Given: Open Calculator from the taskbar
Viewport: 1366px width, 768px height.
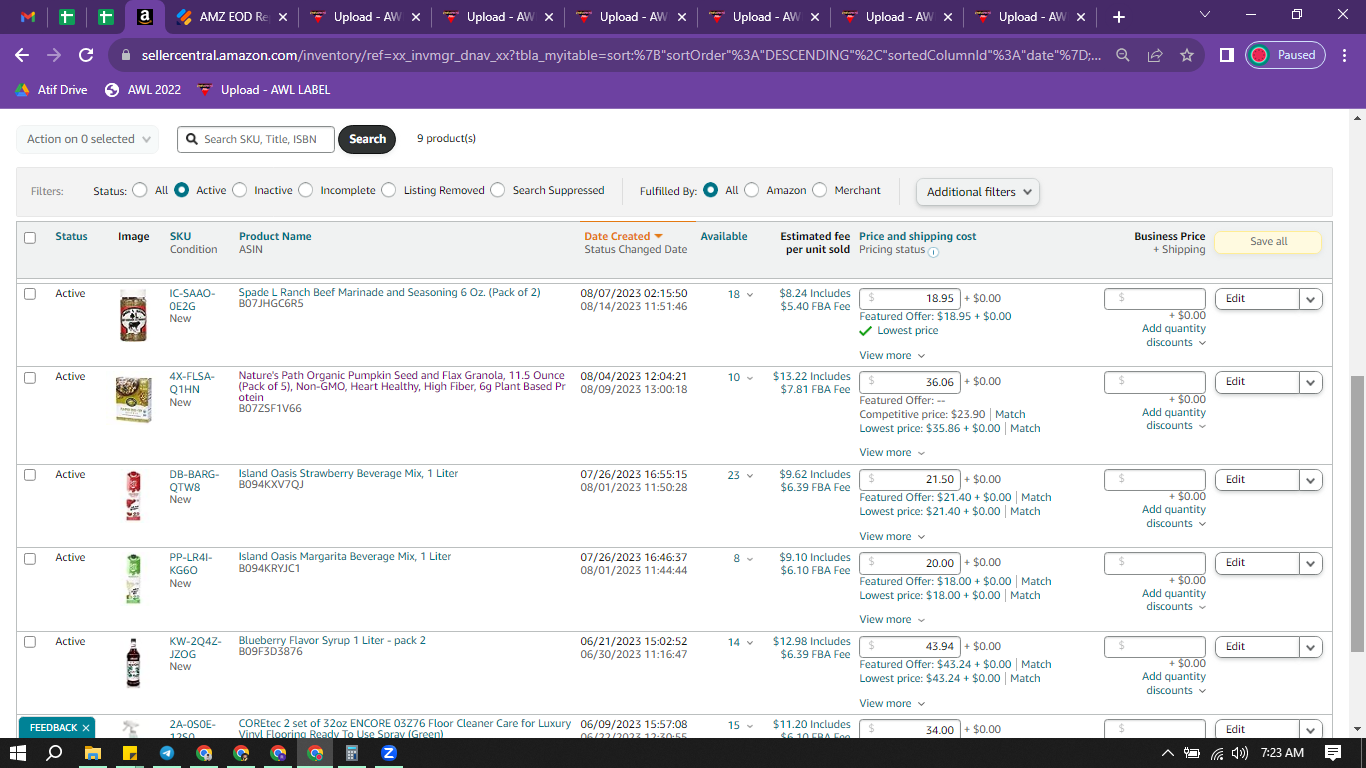Looking at the screenshot, I should 352,753.
